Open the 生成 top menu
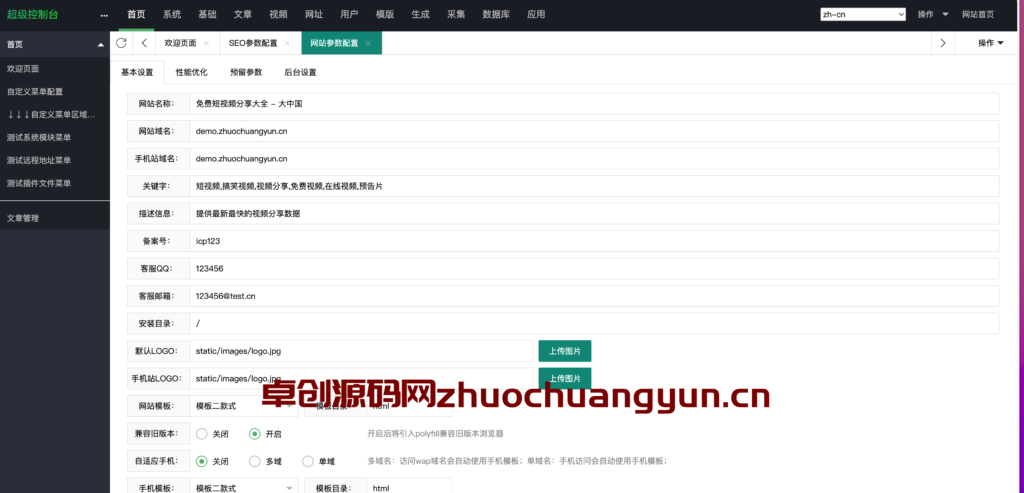The image size is (1024, 493). click(x=421, y=14)
